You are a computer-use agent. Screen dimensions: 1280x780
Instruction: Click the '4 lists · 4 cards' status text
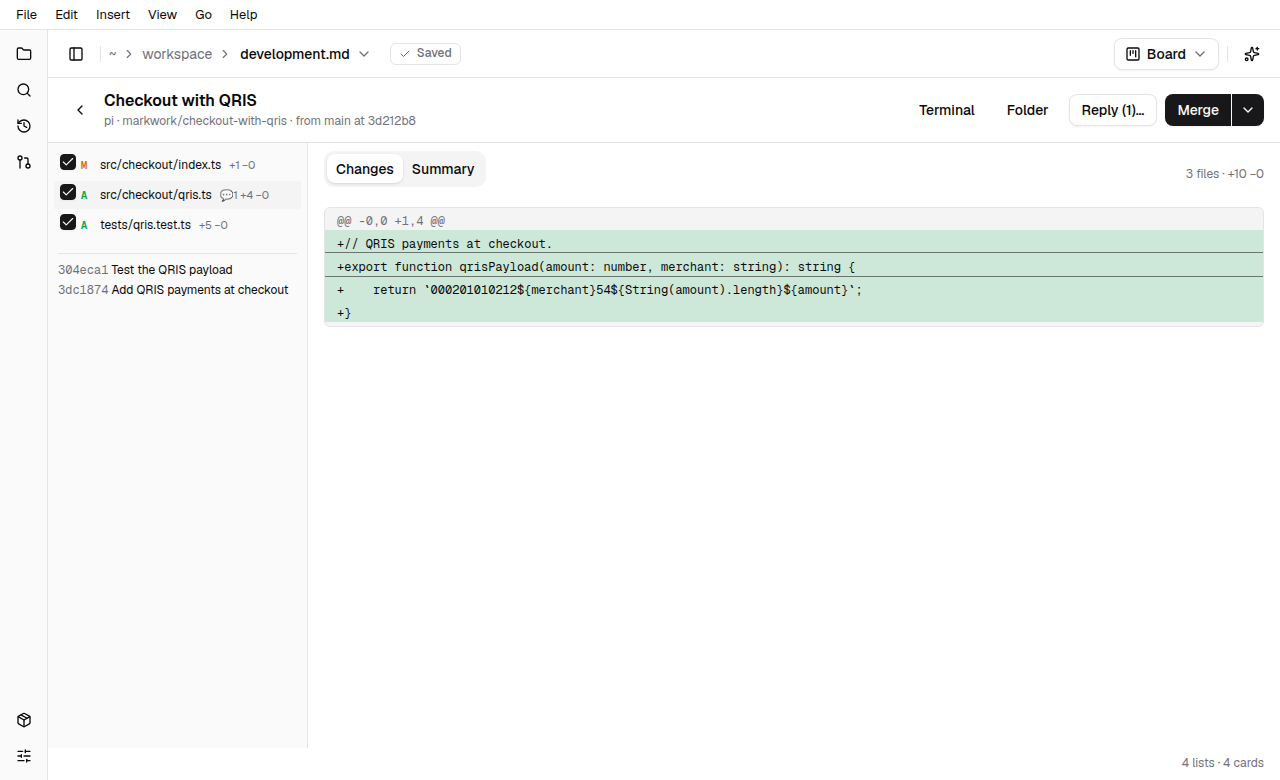pos(1223,763)
